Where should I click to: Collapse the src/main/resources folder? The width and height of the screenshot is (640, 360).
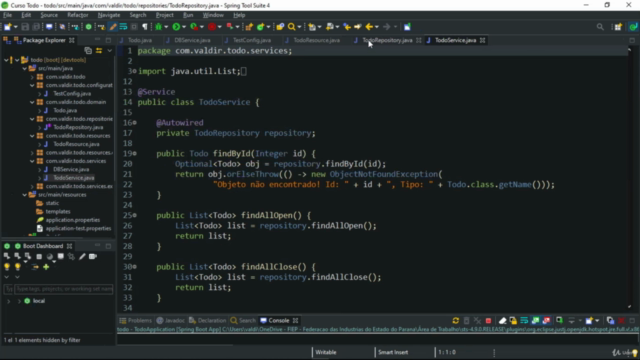tap(24, 195)
